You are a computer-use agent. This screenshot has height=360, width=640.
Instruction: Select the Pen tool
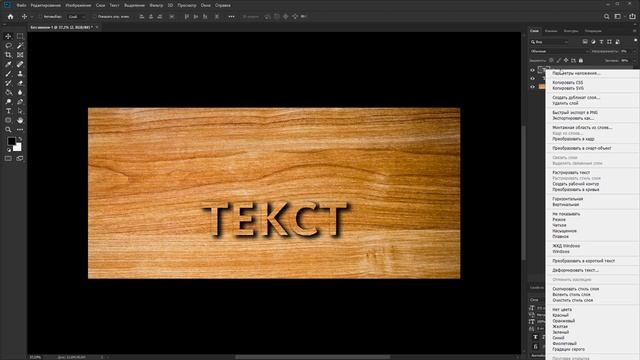point(20,102)
